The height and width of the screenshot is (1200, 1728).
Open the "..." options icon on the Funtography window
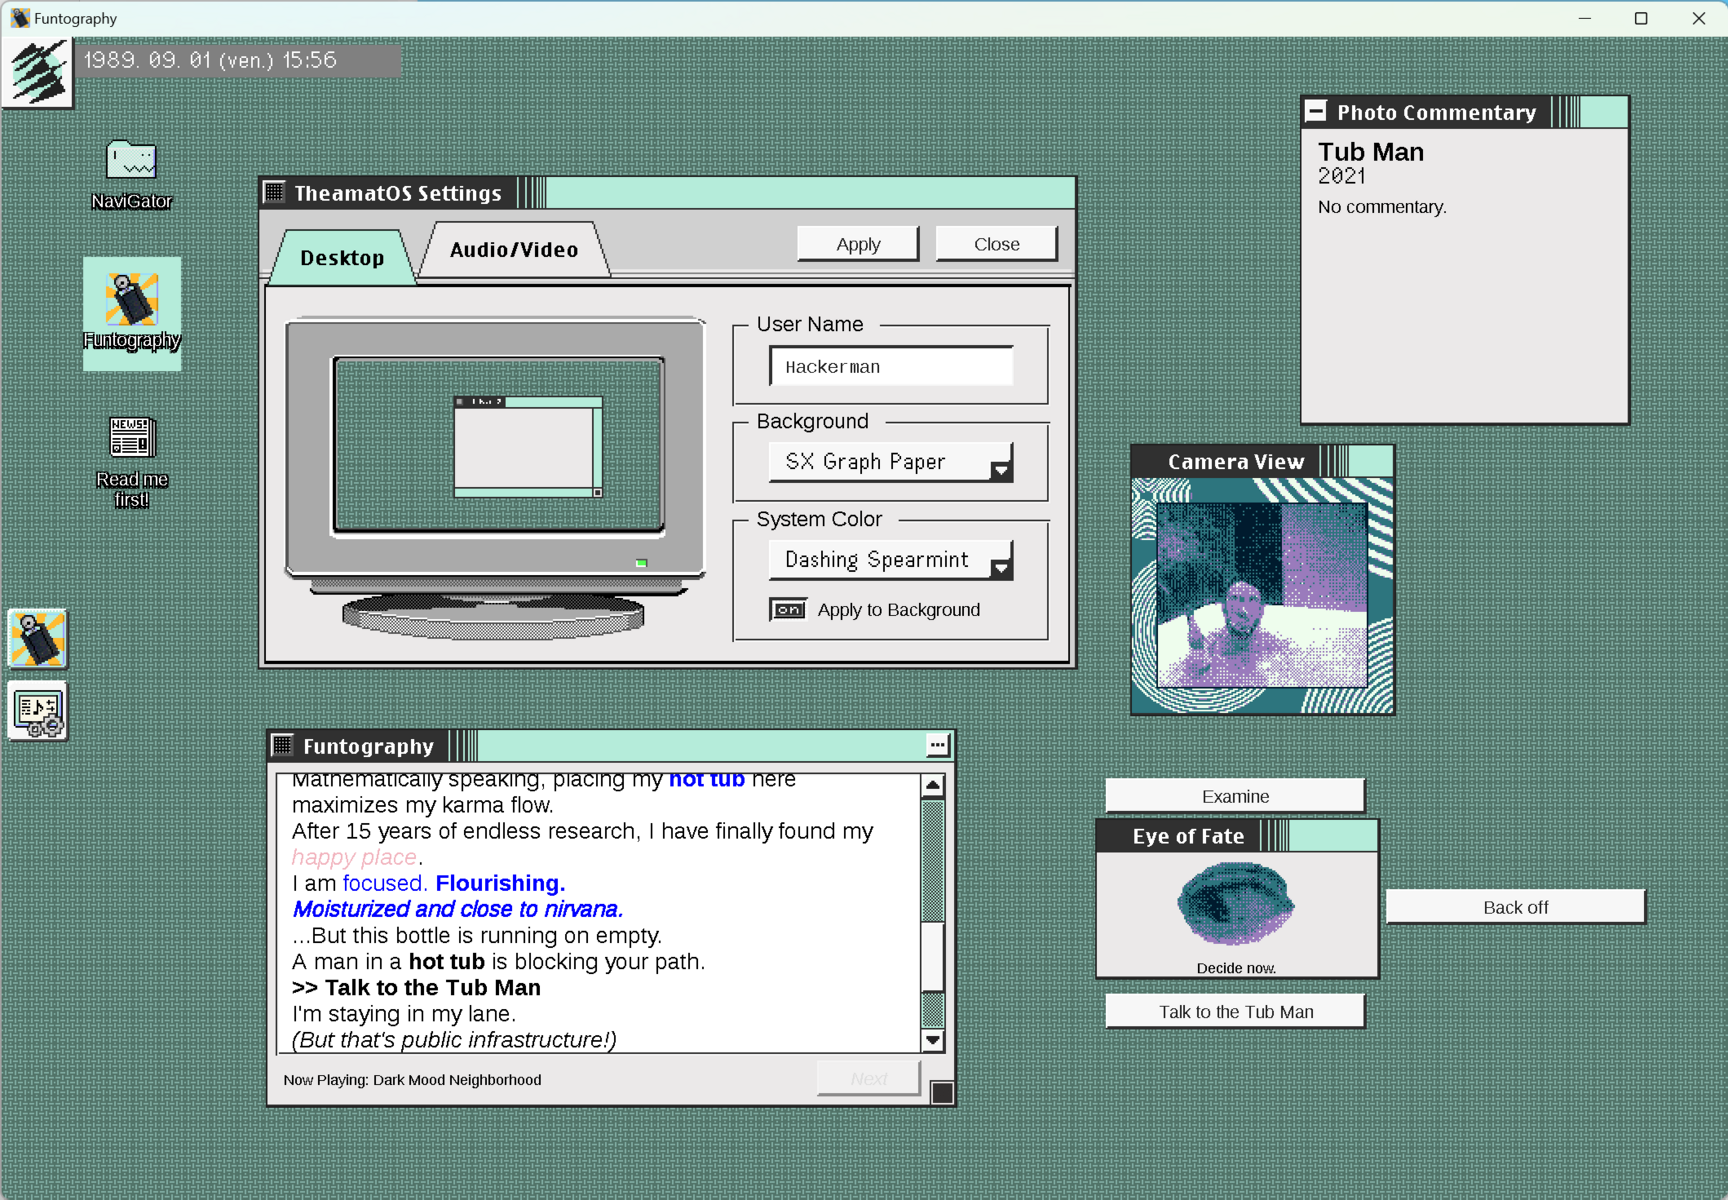coord(936,744)
